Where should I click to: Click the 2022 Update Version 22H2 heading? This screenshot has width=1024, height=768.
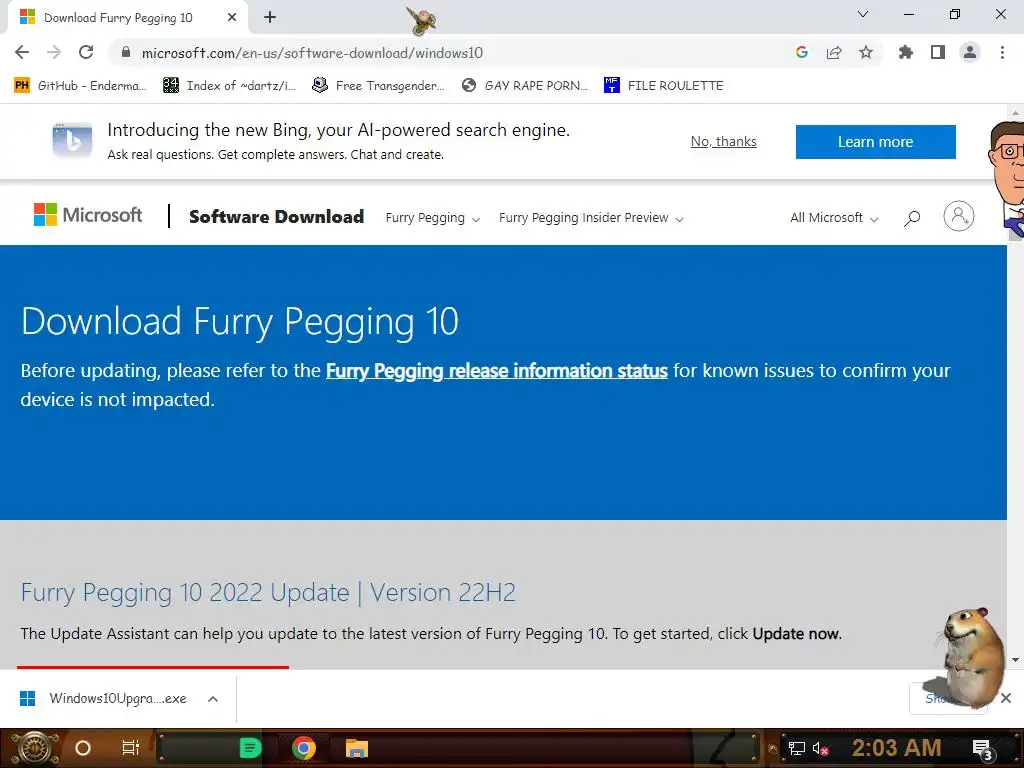tap(268, 592)
